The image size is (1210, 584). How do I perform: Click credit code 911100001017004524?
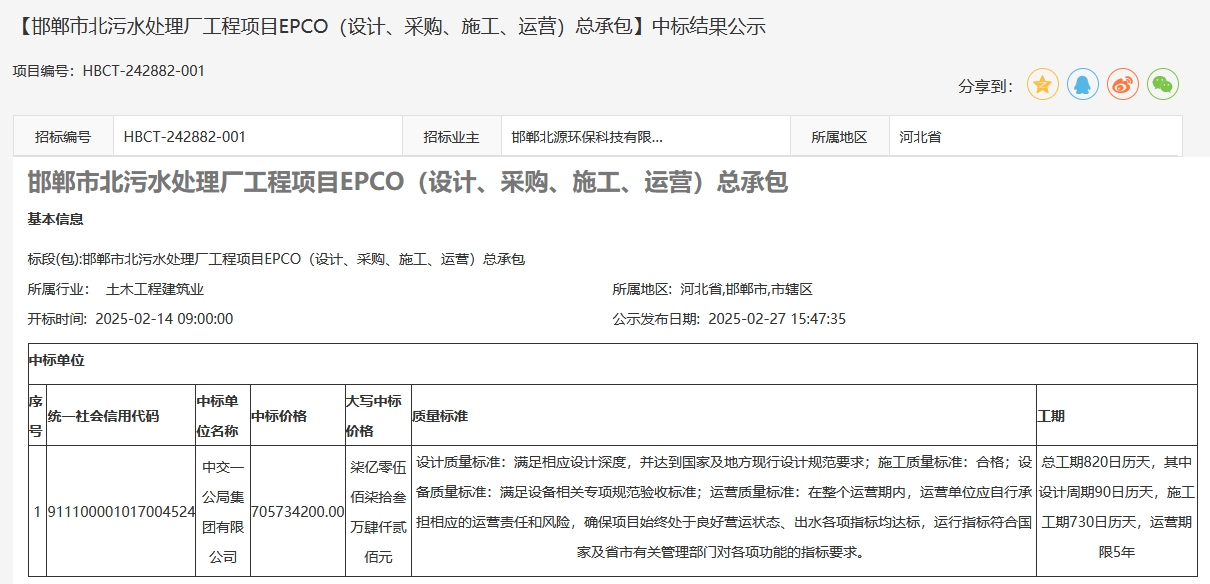121,511
